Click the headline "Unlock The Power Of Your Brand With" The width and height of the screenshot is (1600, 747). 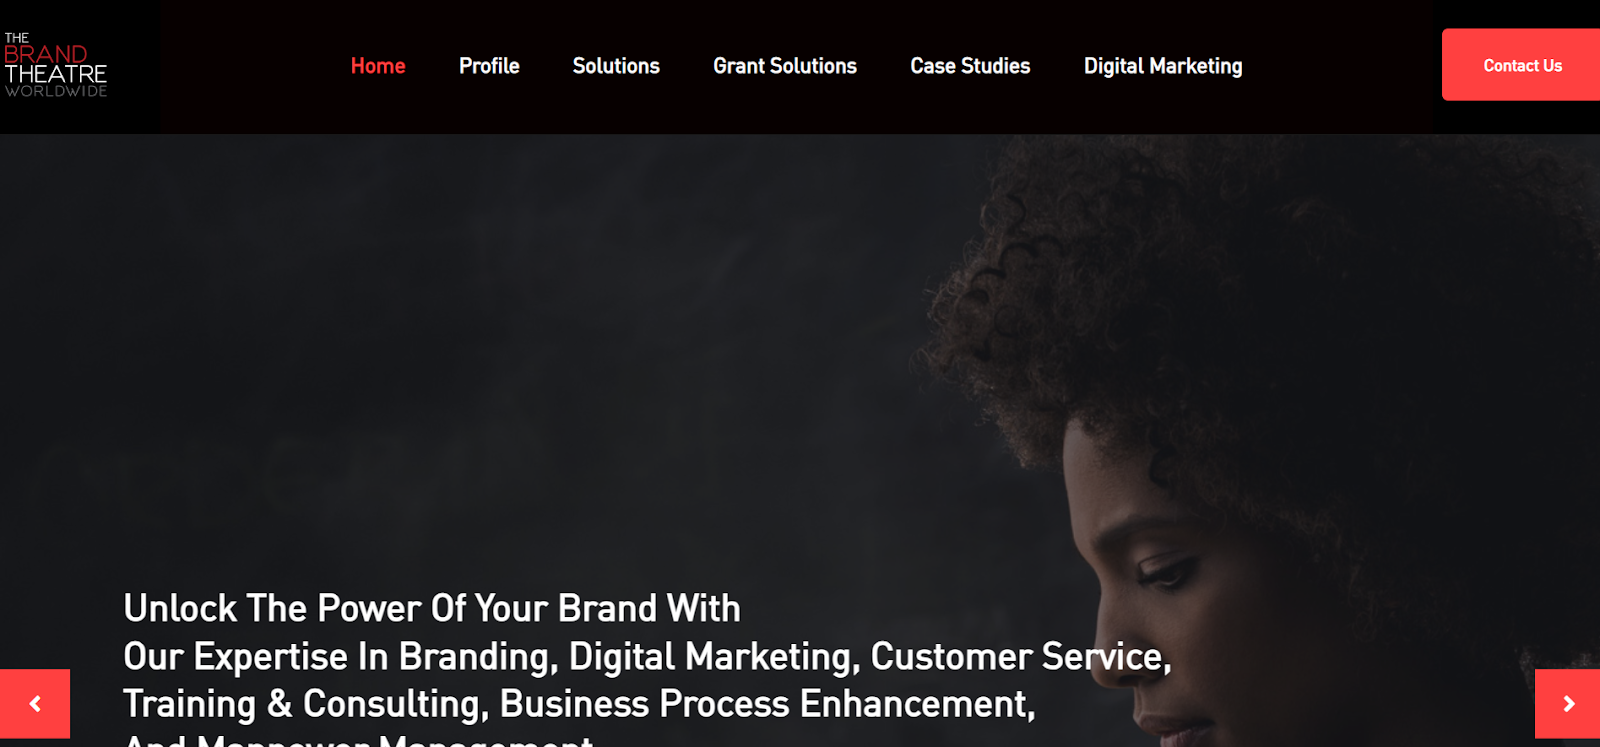(x=432, y=608)
